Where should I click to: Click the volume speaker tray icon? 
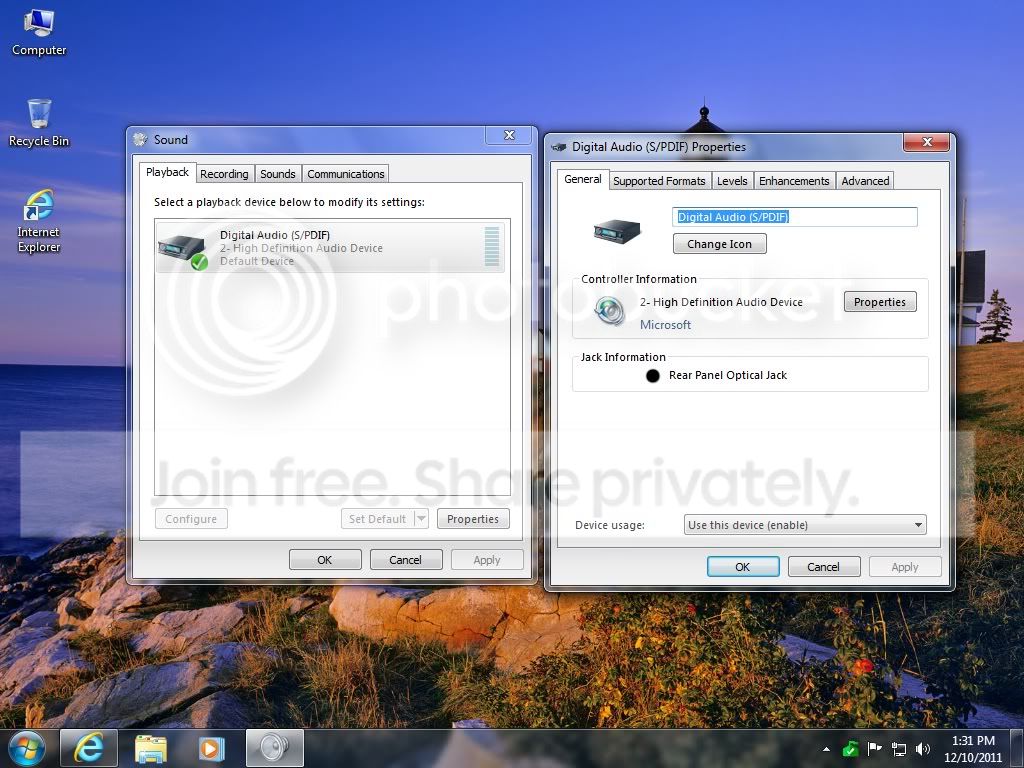point(922,749)
